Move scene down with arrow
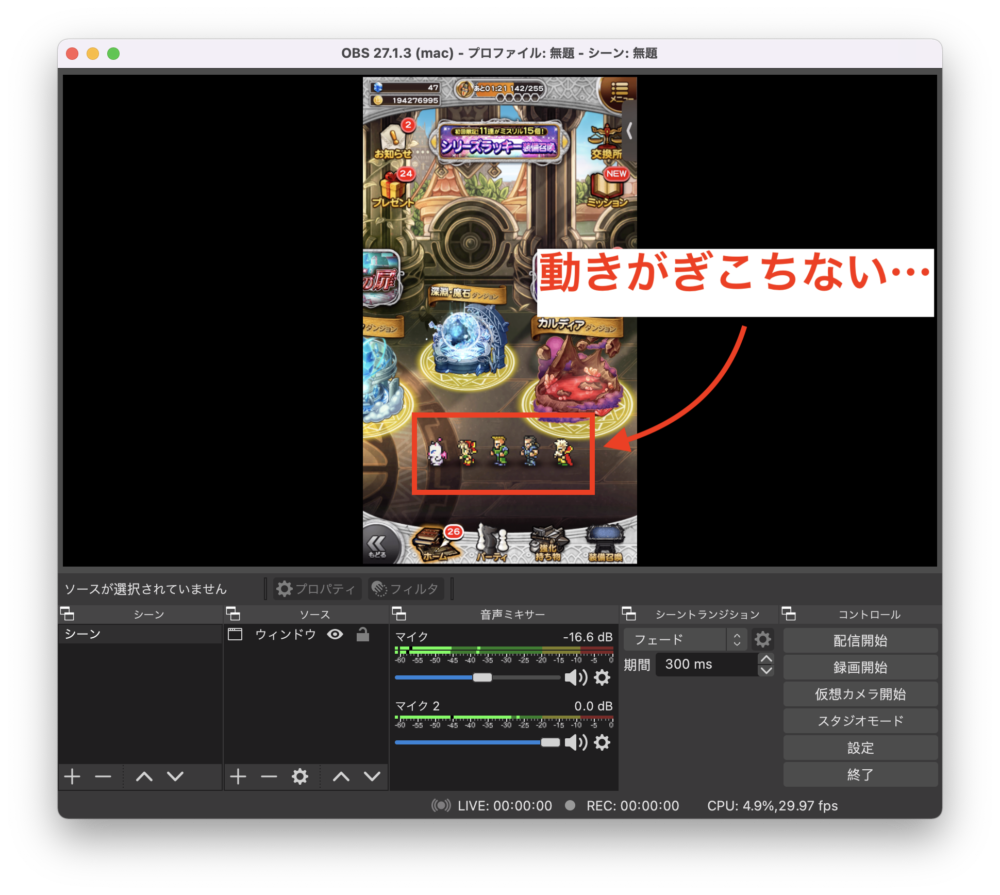 pyautogui.click(x=175, y=776)
